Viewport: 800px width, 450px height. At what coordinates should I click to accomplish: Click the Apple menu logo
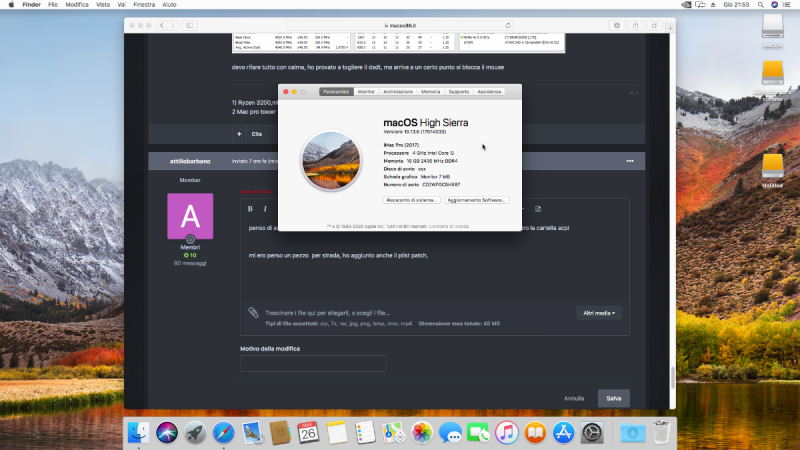(x=11, y=5)
